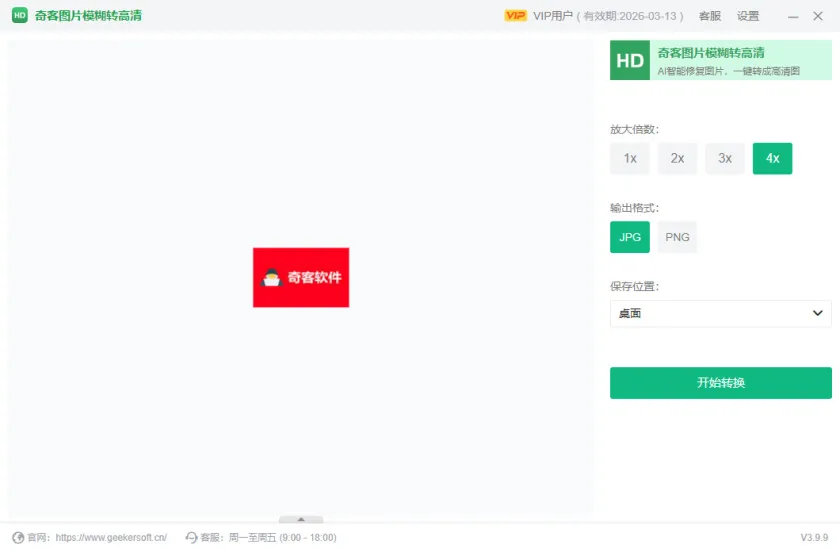Open the geekersoft.cn website link
840x552 pixels.
(x=111, y=538)
